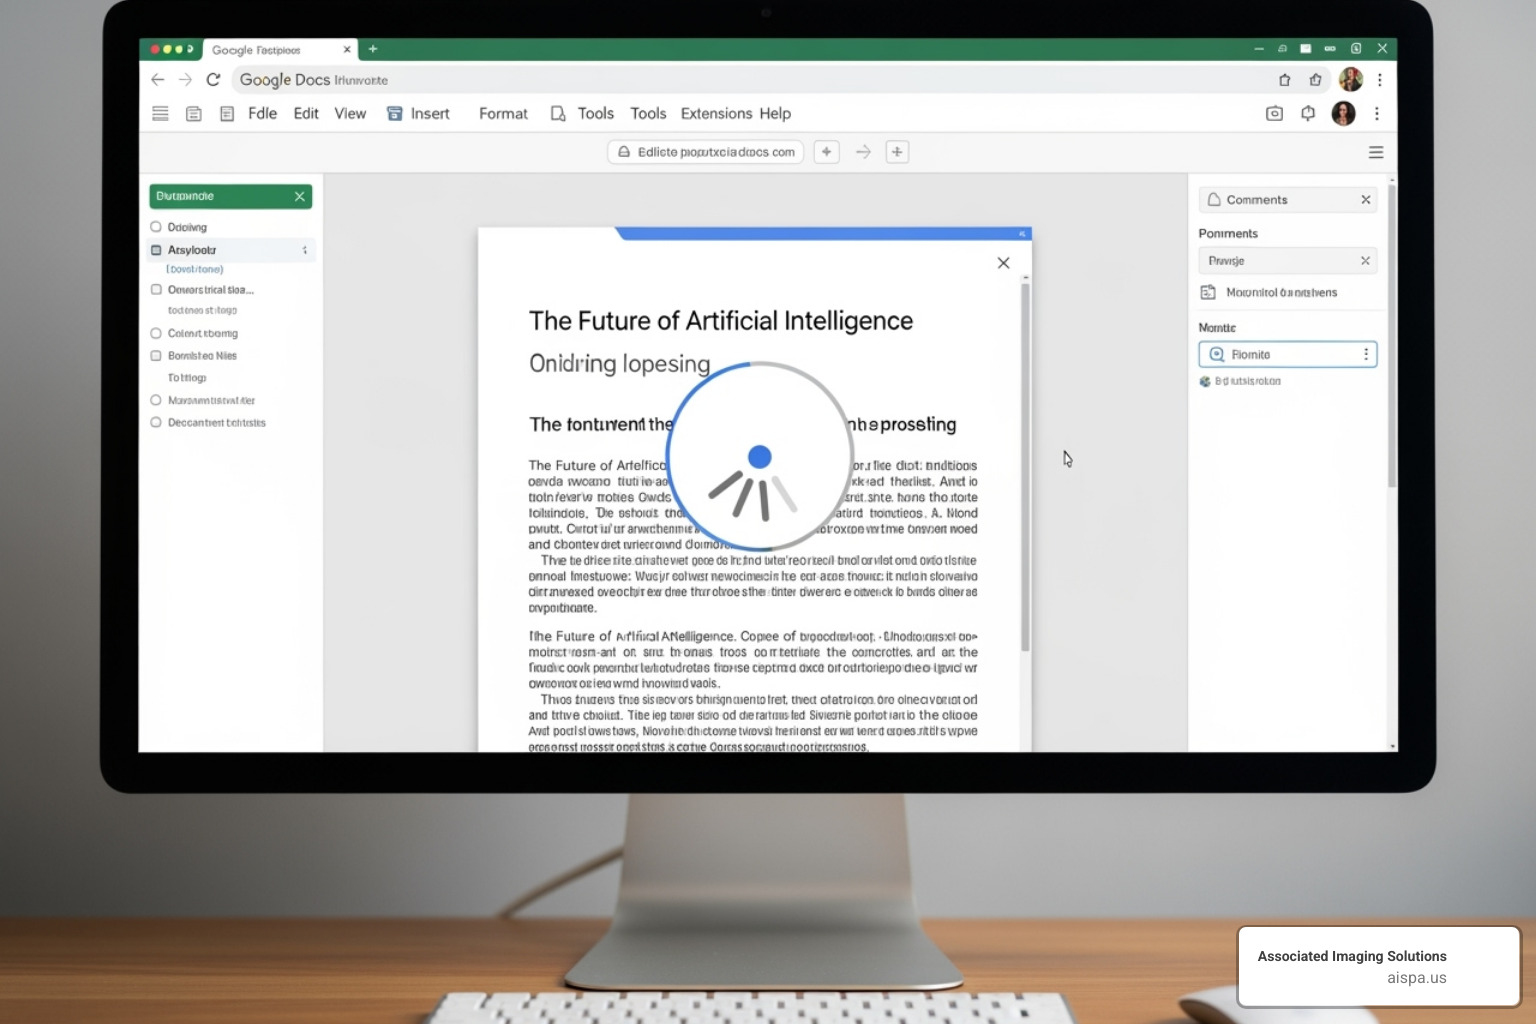Click the plus button right of the arrow
The width and height of the screenshot is (1536, 1024).
(x=897, y=152)
